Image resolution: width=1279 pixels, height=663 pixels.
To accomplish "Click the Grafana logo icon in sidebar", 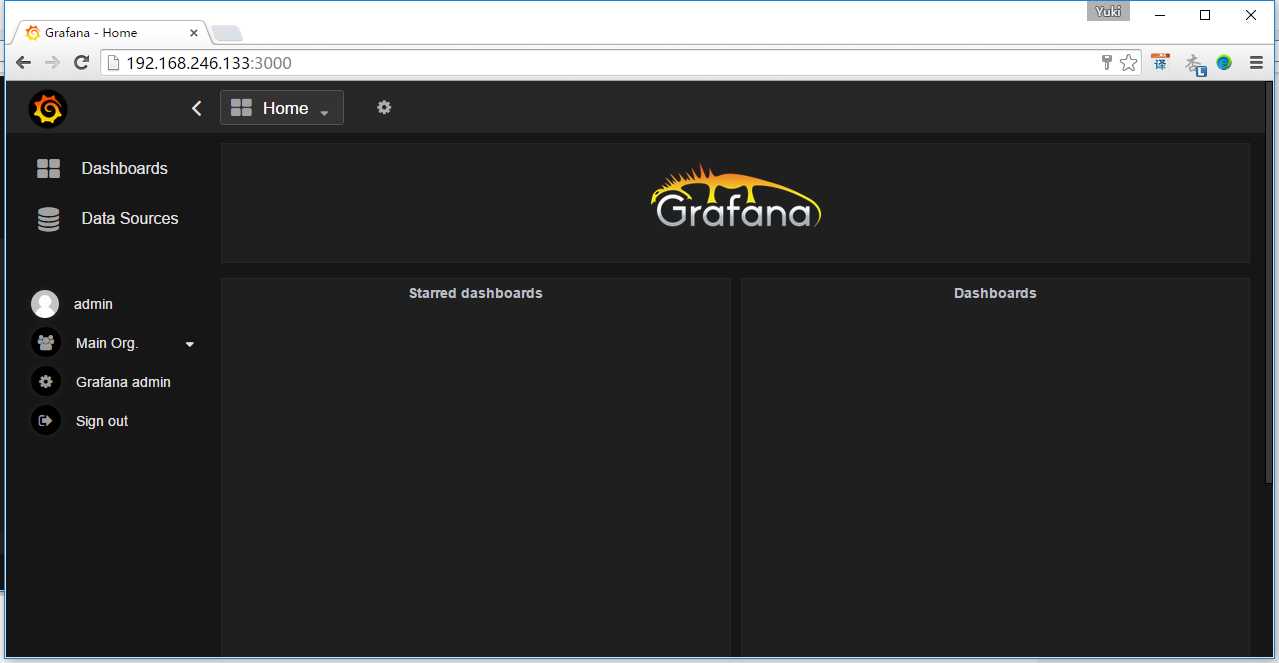I will click(x=47, y=108).
